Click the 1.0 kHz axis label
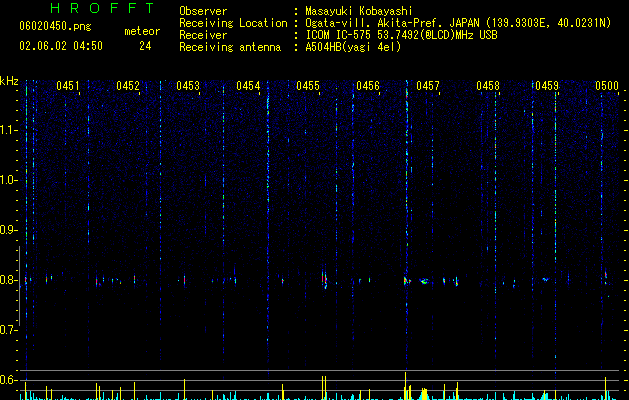629x400 pixels. [8, 180]
